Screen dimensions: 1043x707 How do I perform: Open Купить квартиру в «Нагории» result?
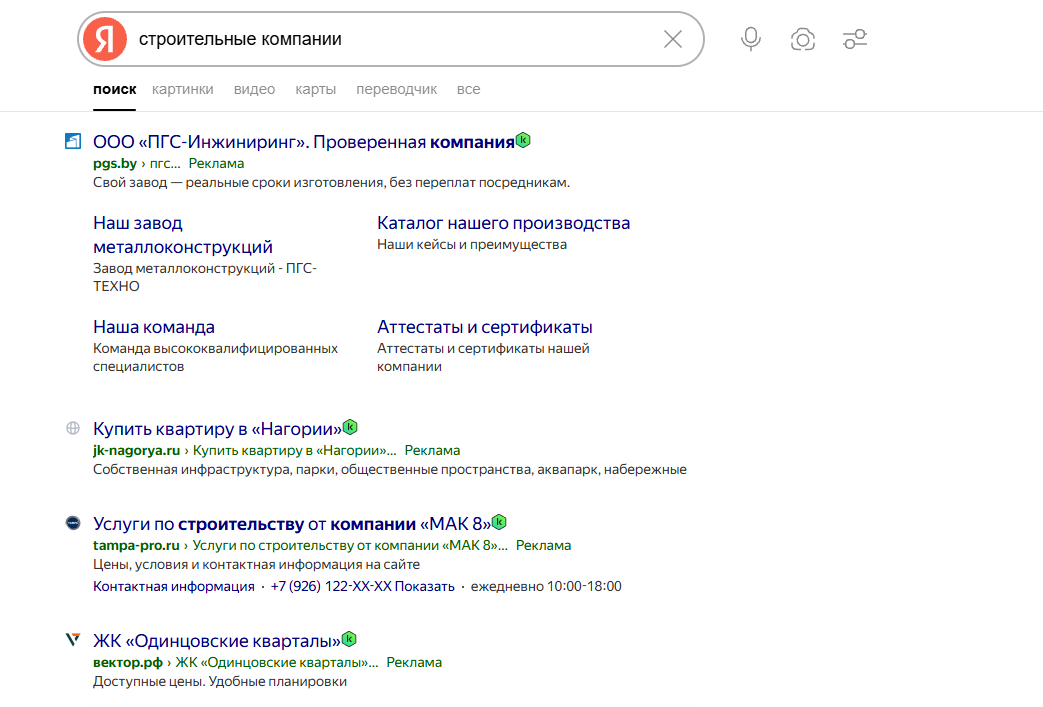click(x=218, y=429)
